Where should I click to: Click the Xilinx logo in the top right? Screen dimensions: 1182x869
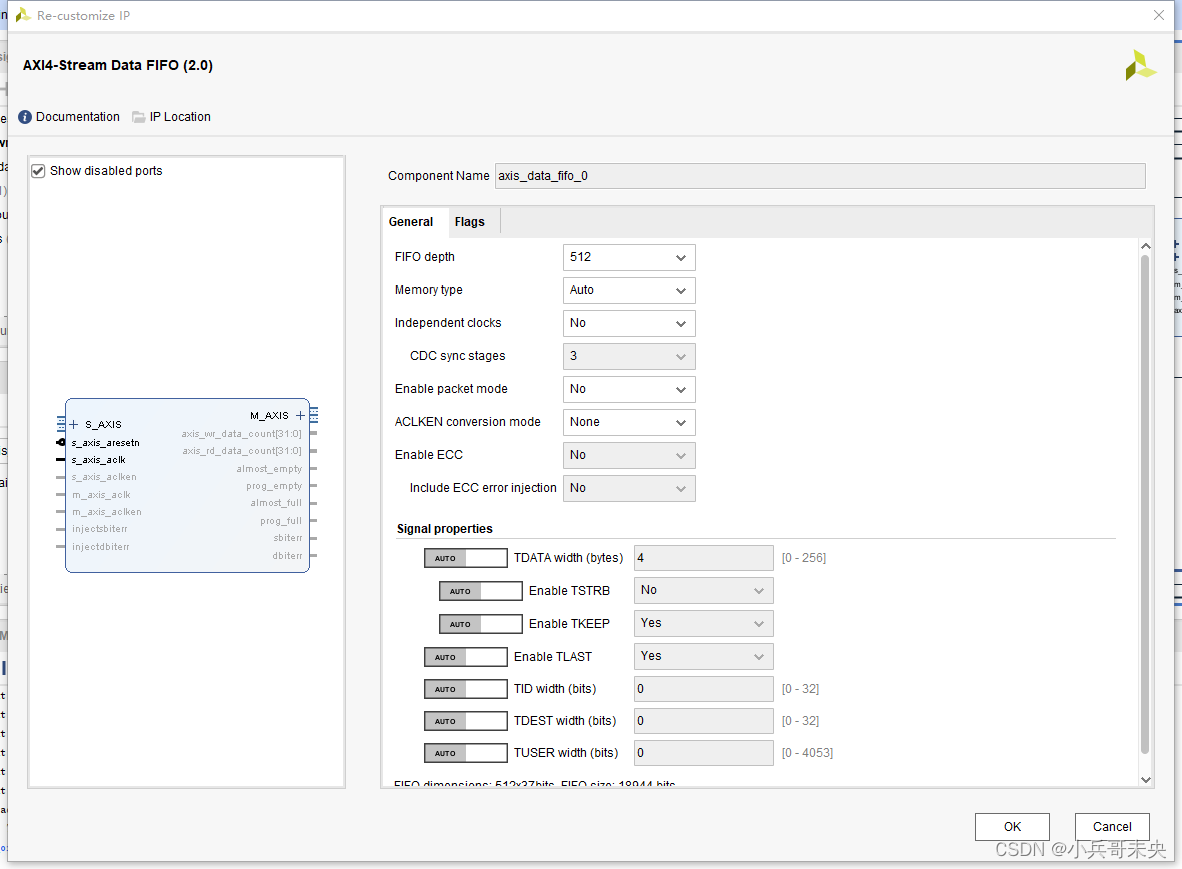(1140, 65)
